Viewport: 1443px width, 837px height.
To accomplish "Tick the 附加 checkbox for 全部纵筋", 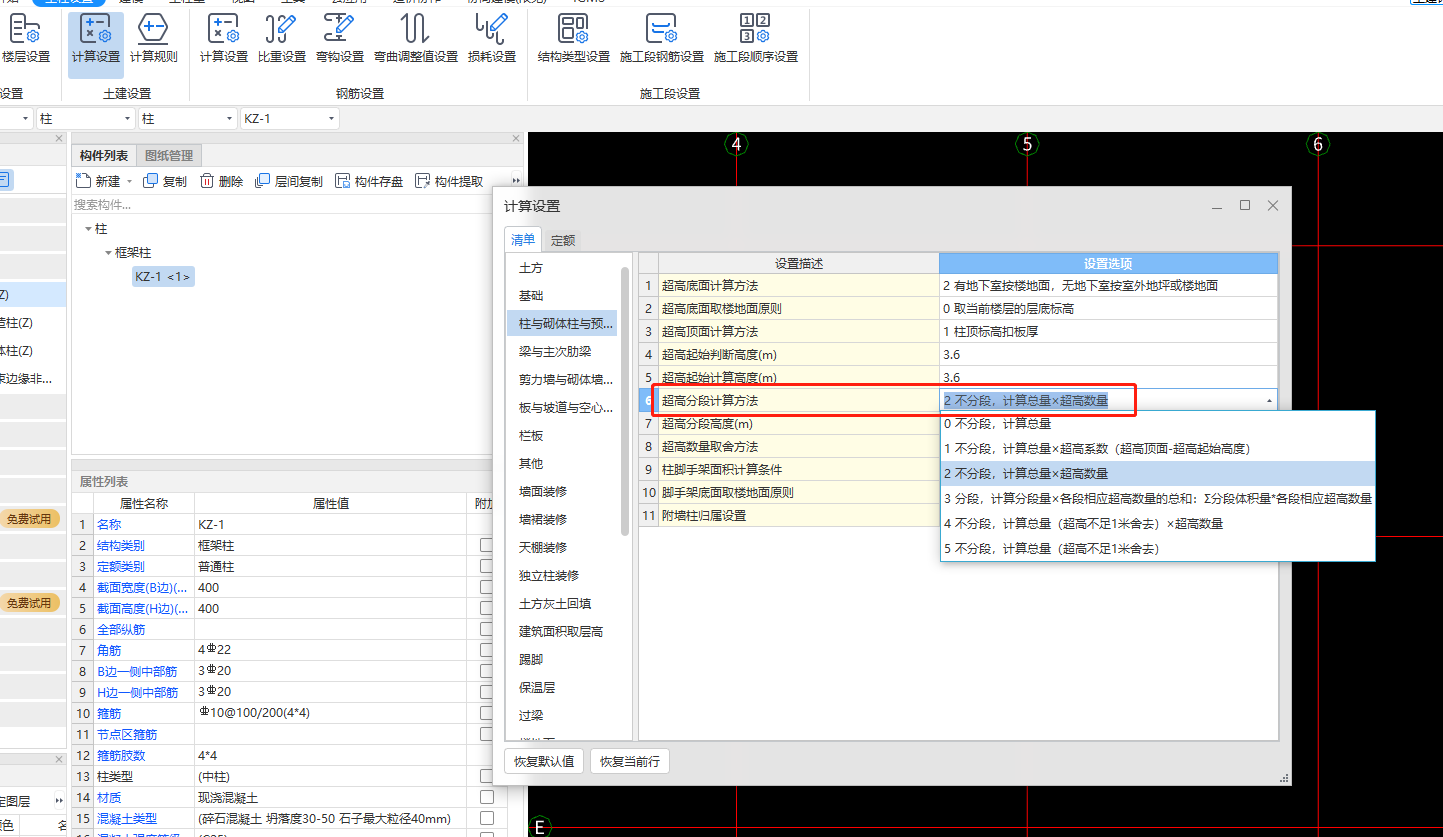I will pyautogui.click(x=486, y=629).
